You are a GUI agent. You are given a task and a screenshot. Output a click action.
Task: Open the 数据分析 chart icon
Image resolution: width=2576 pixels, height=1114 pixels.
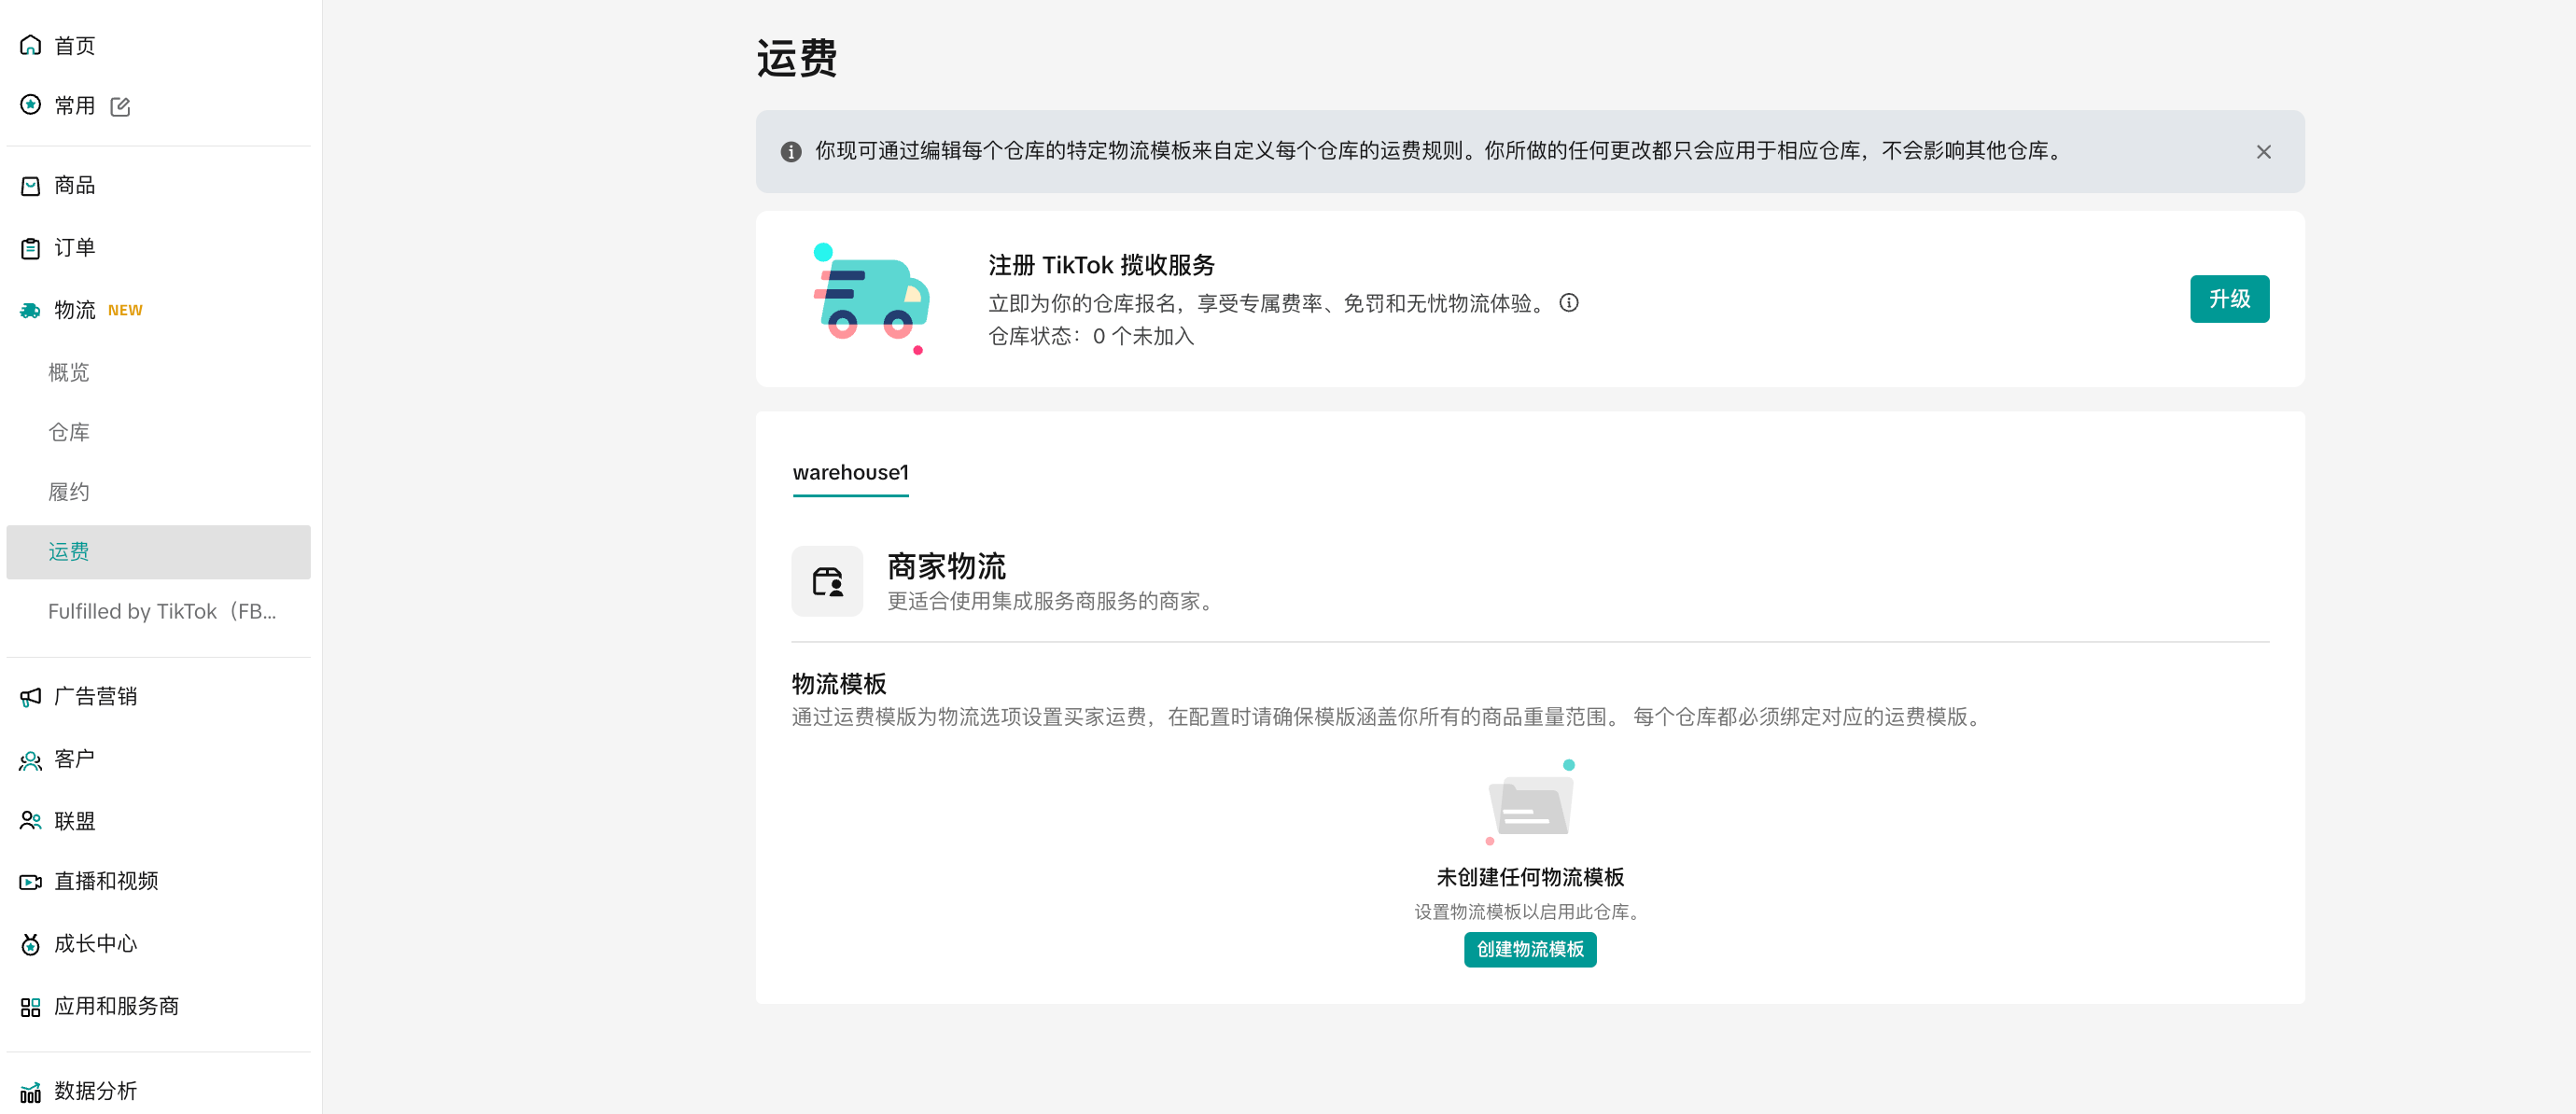tap(30, 1091)
